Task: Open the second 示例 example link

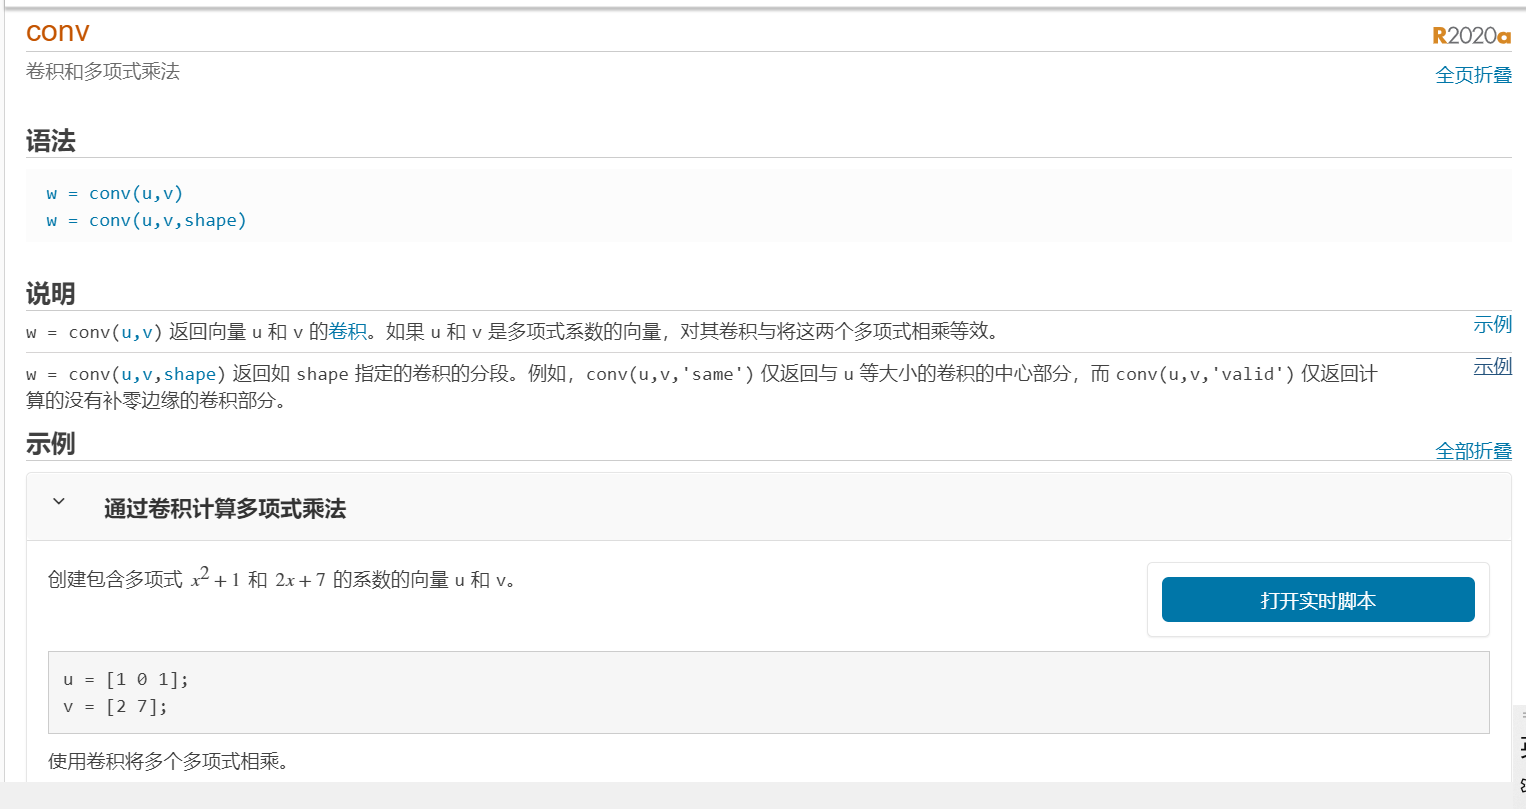Action: pos(1492,366)
